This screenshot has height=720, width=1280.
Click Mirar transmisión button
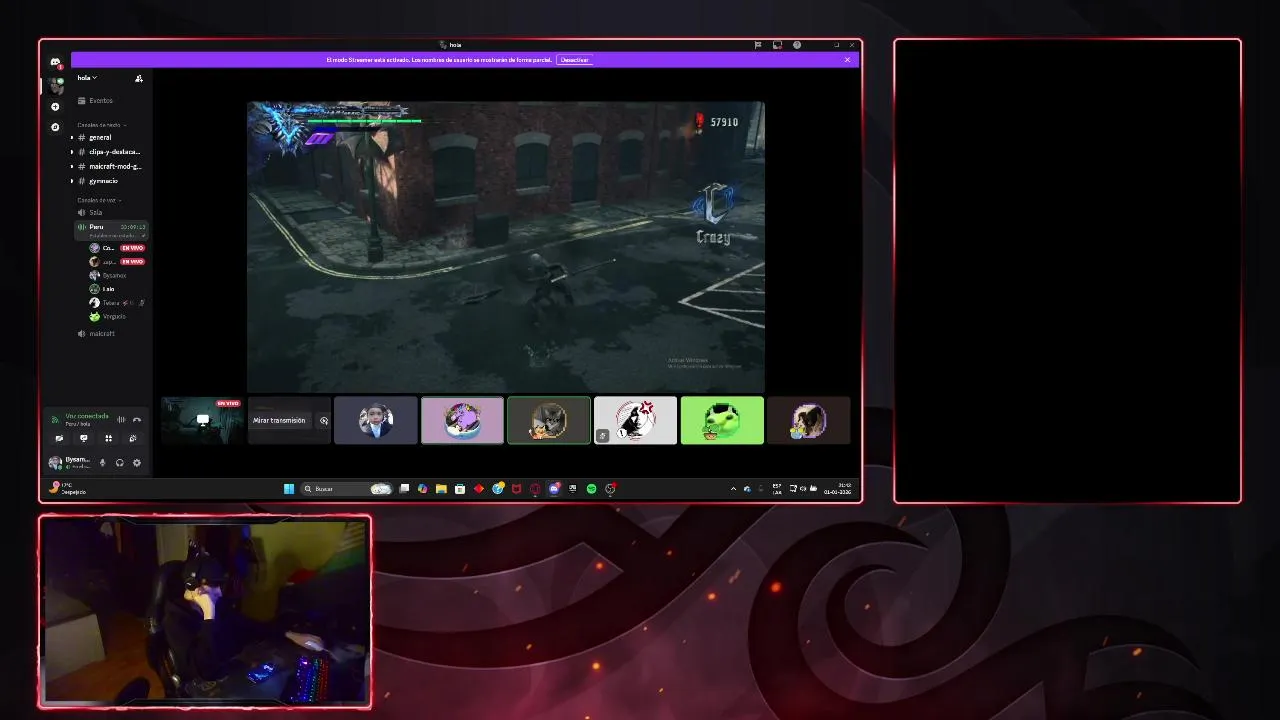click(x=279, y=421)
